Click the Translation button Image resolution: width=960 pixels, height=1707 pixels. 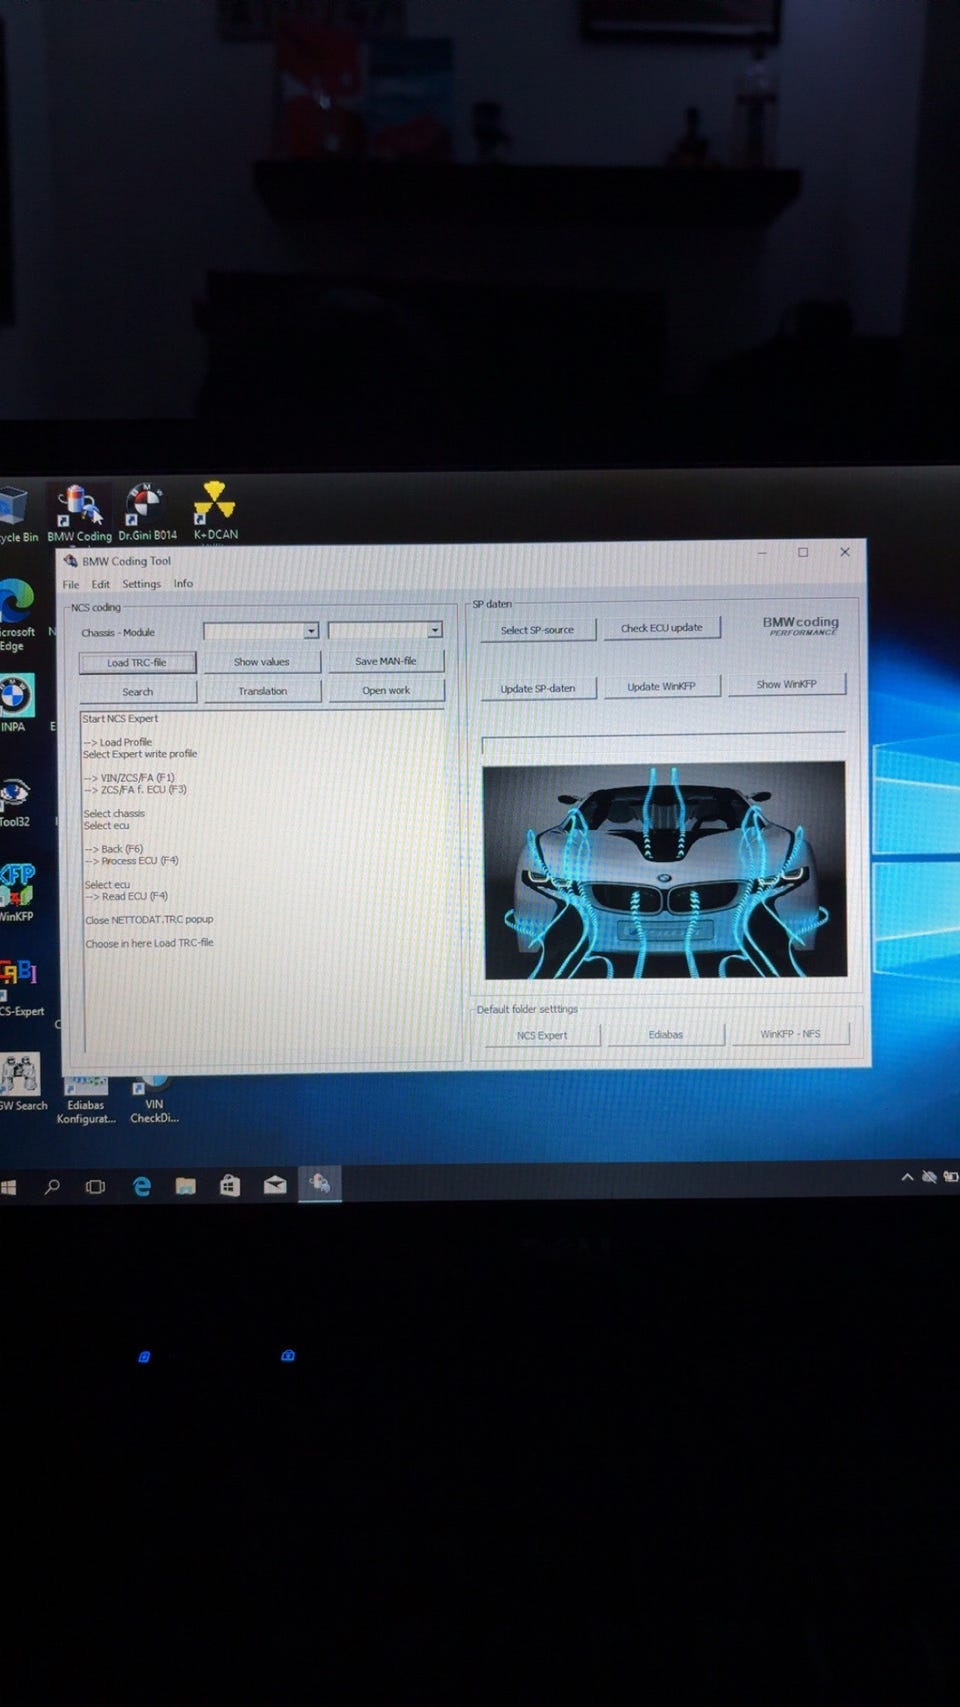point(263,691)
